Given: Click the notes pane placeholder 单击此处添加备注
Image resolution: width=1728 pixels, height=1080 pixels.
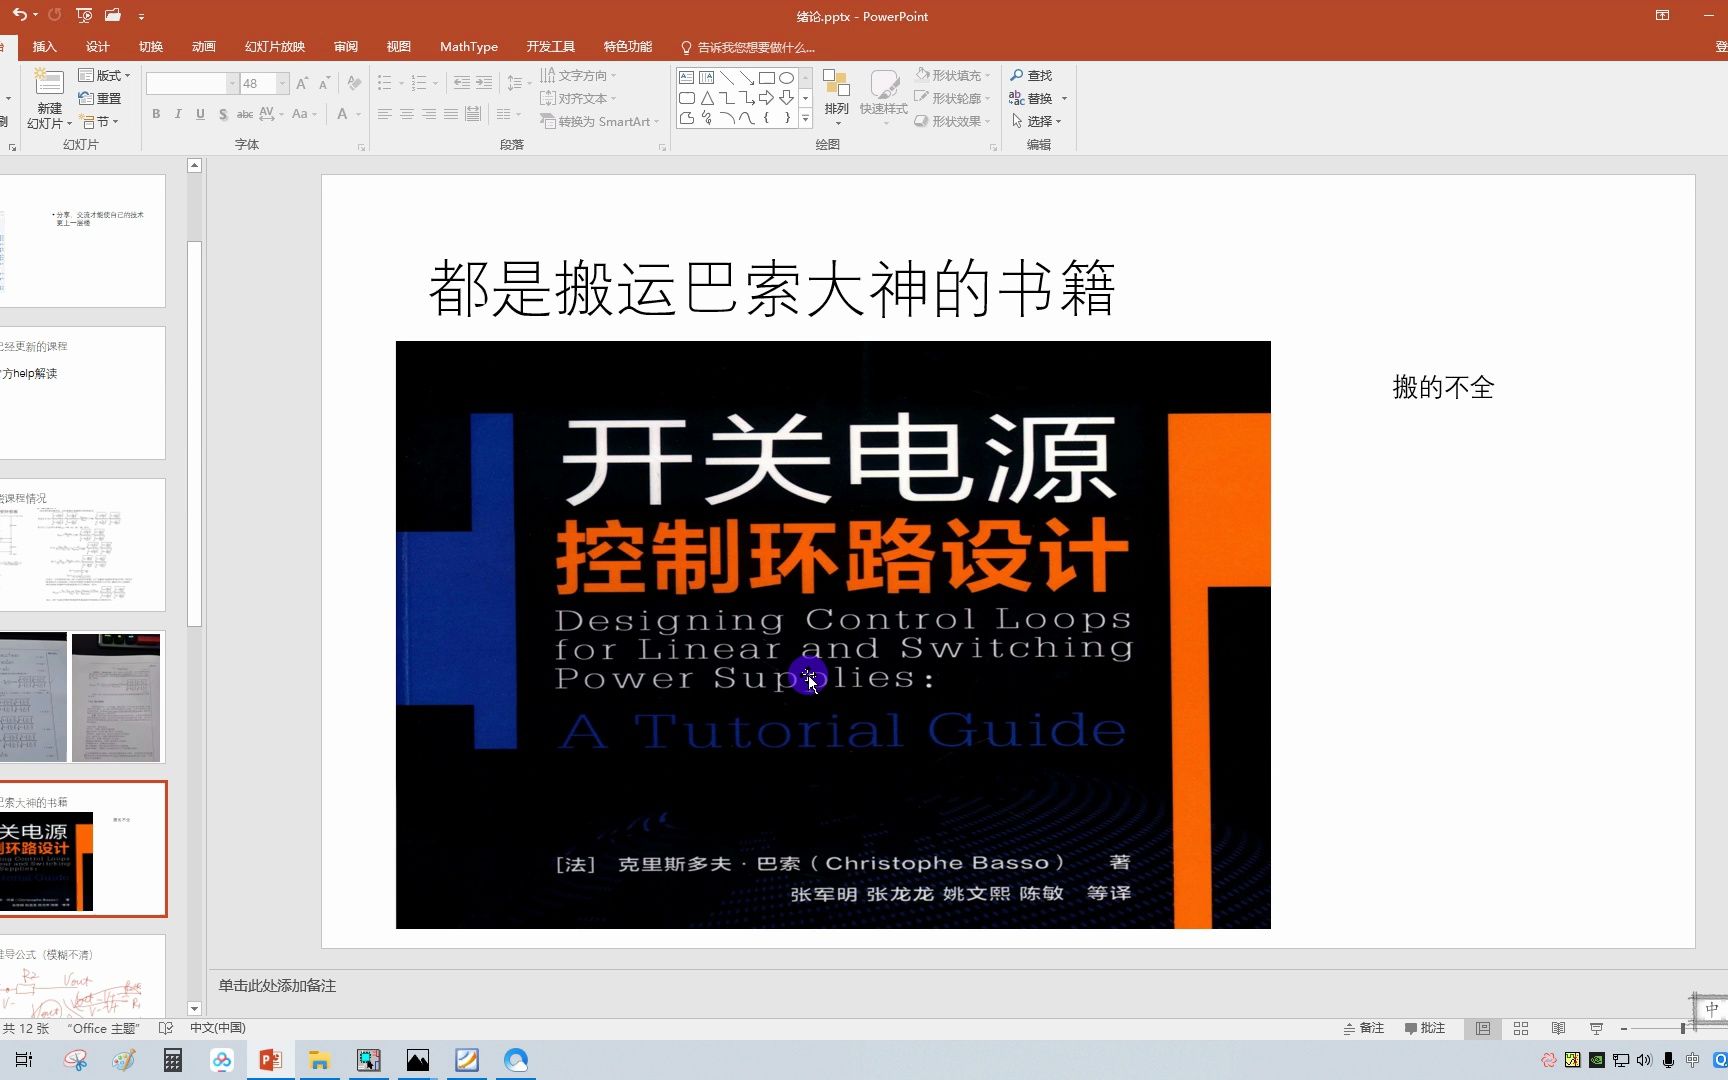Looking at the screenshot, I should 277,986.
